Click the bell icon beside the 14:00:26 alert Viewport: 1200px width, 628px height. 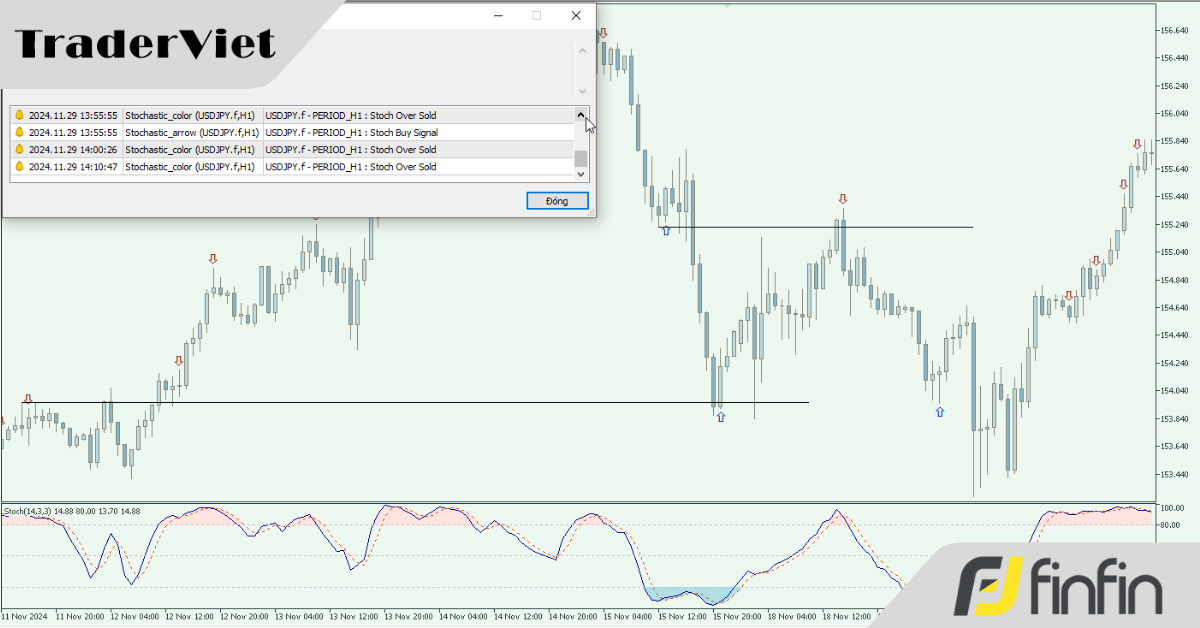(x=18, y=149)
